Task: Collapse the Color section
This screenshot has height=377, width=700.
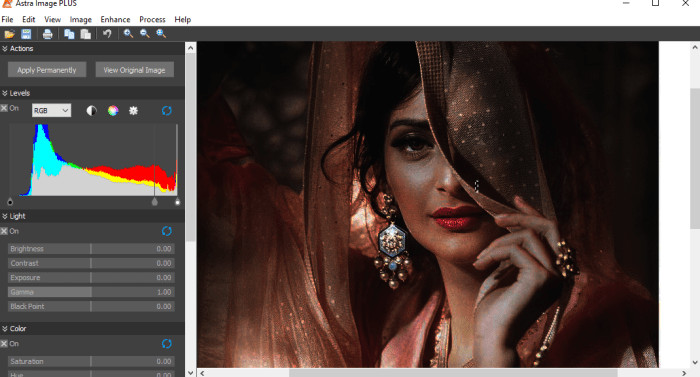Action: click(5, 329)
